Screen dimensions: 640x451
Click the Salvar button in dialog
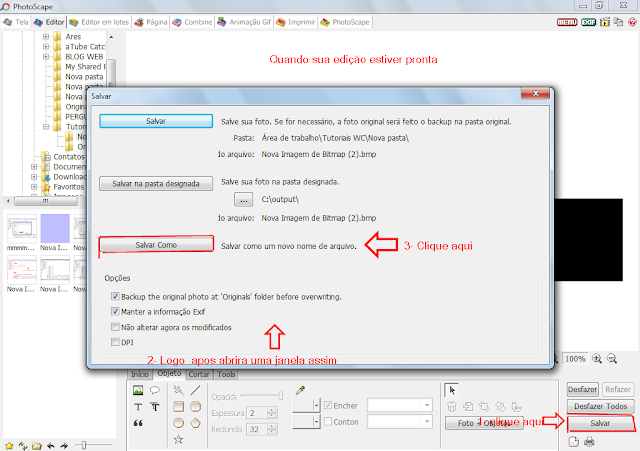[156, 121]
